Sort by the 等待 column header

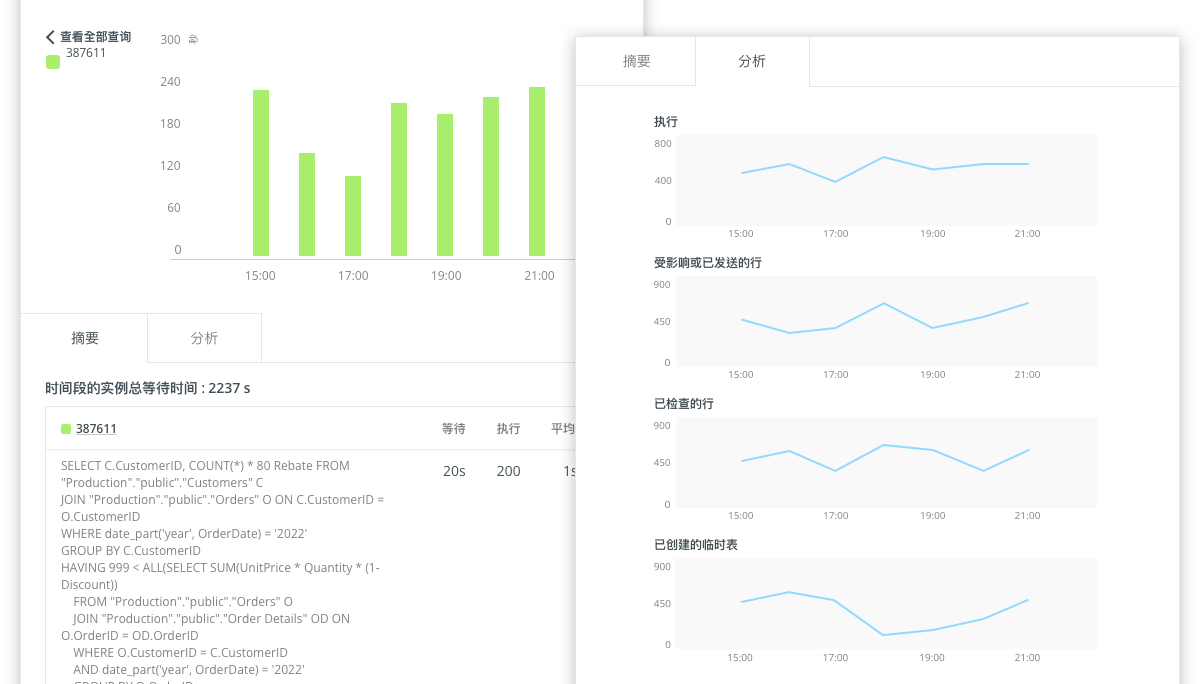pos(454,428)
